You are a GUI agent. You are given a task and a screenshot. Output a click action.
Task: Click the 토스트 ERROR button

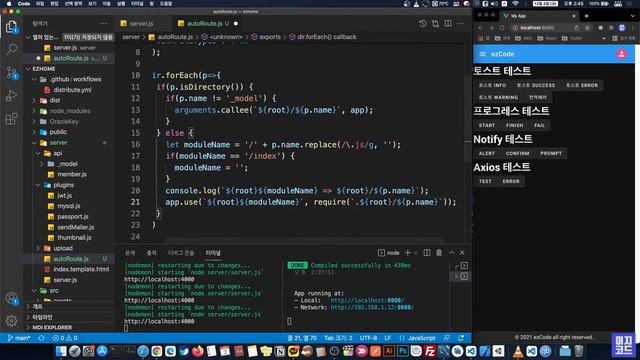[x=582, y=85]
